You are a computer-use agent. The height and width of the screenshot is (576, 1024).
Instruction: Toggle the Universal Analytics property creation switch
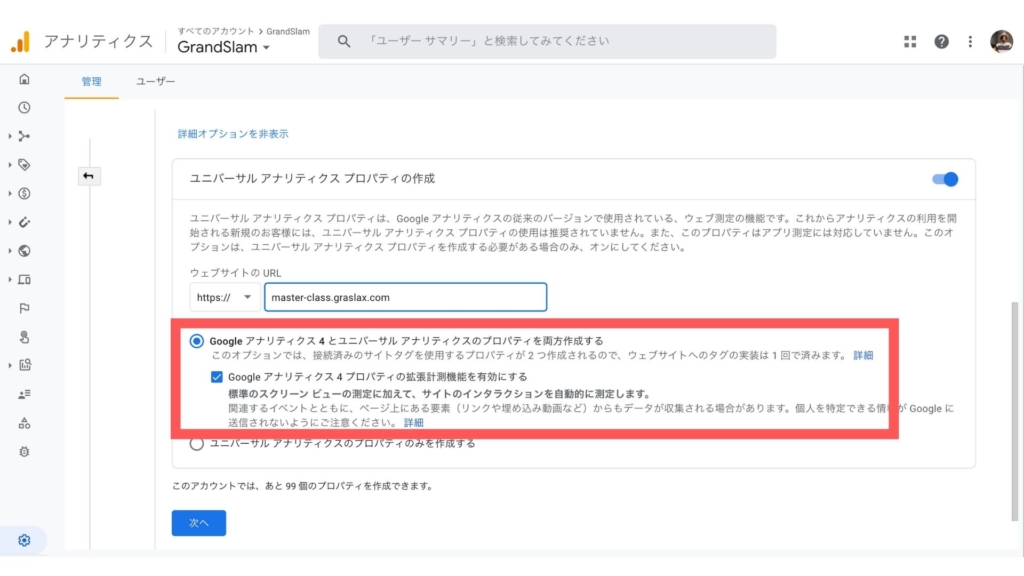[945, 179]
